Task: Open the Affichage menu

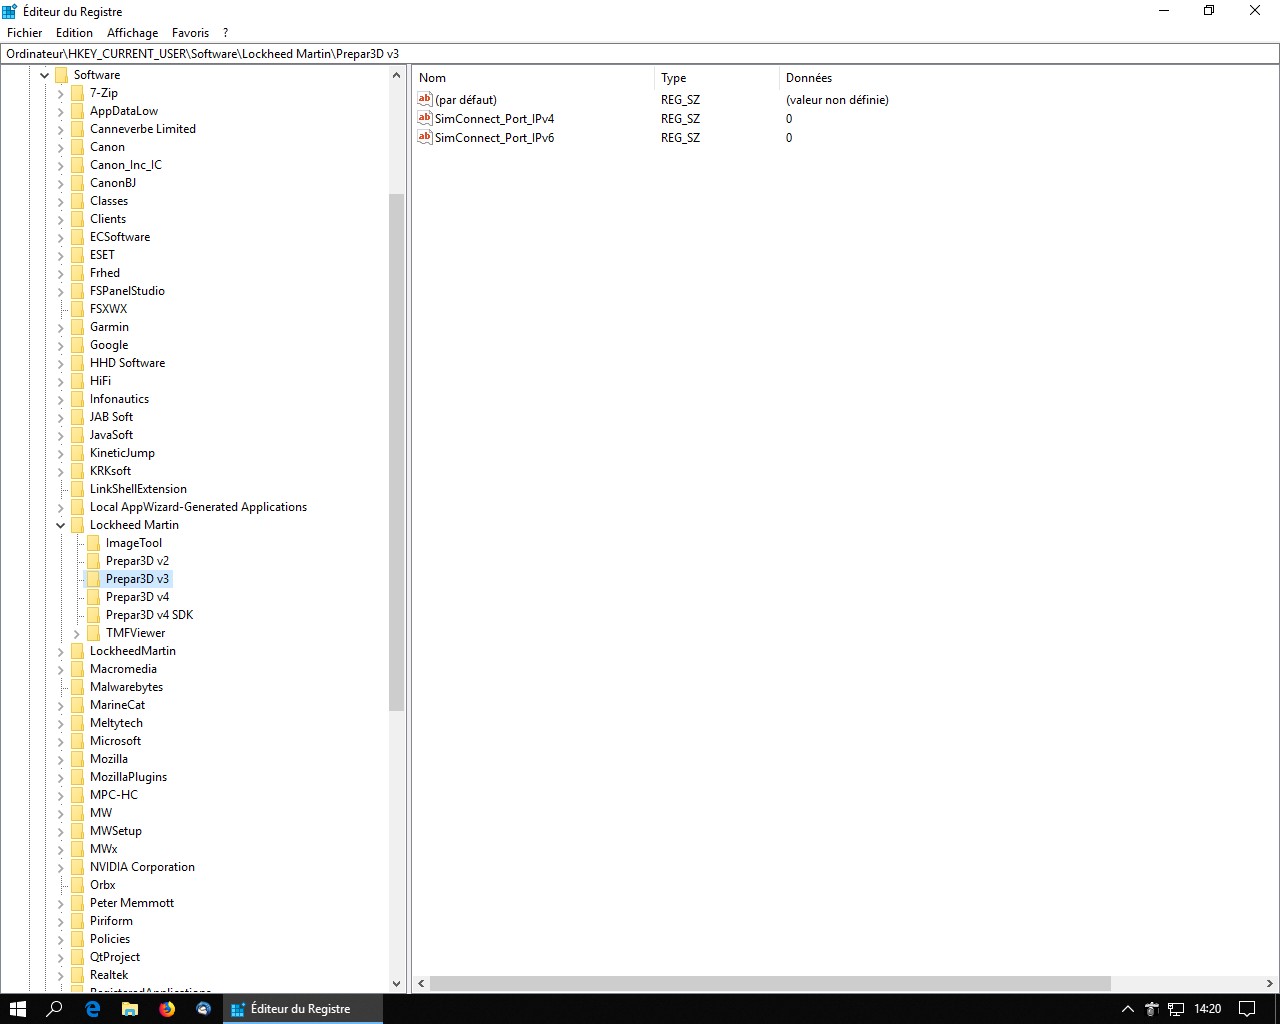Action: [x=132, y=33]
